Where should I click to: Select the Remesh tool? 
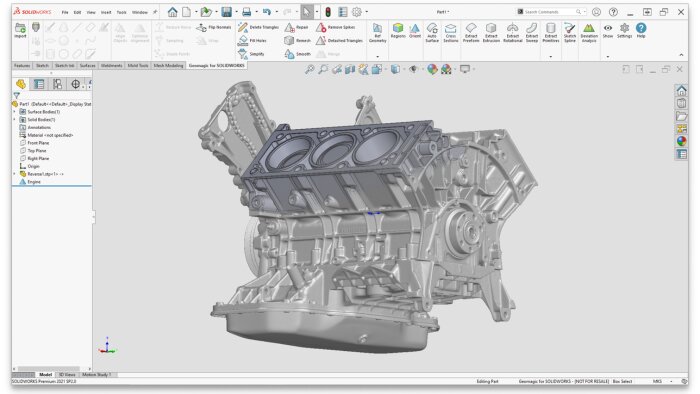pyautogui.click(x=297, y=41)
